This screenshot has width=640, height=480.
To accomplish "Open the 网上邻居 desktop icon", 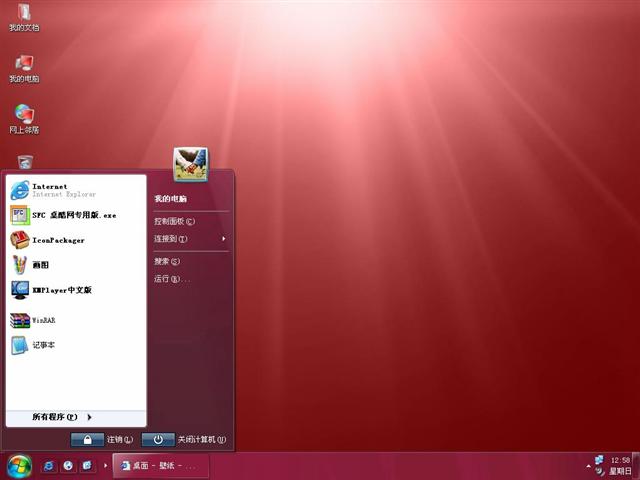I will 24,119.
